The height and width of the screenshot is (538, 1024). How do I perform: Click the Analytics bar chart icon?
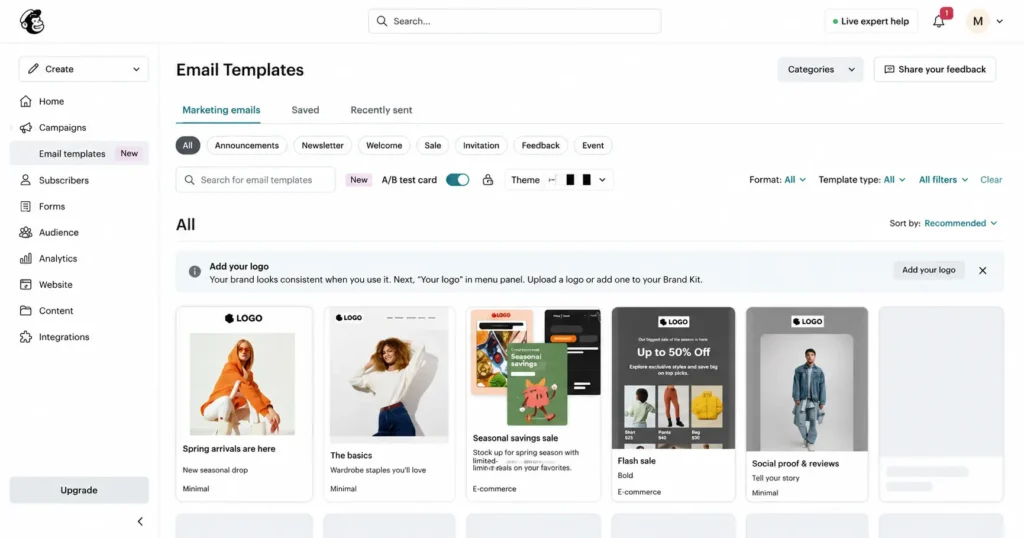[x=25, y=259]
